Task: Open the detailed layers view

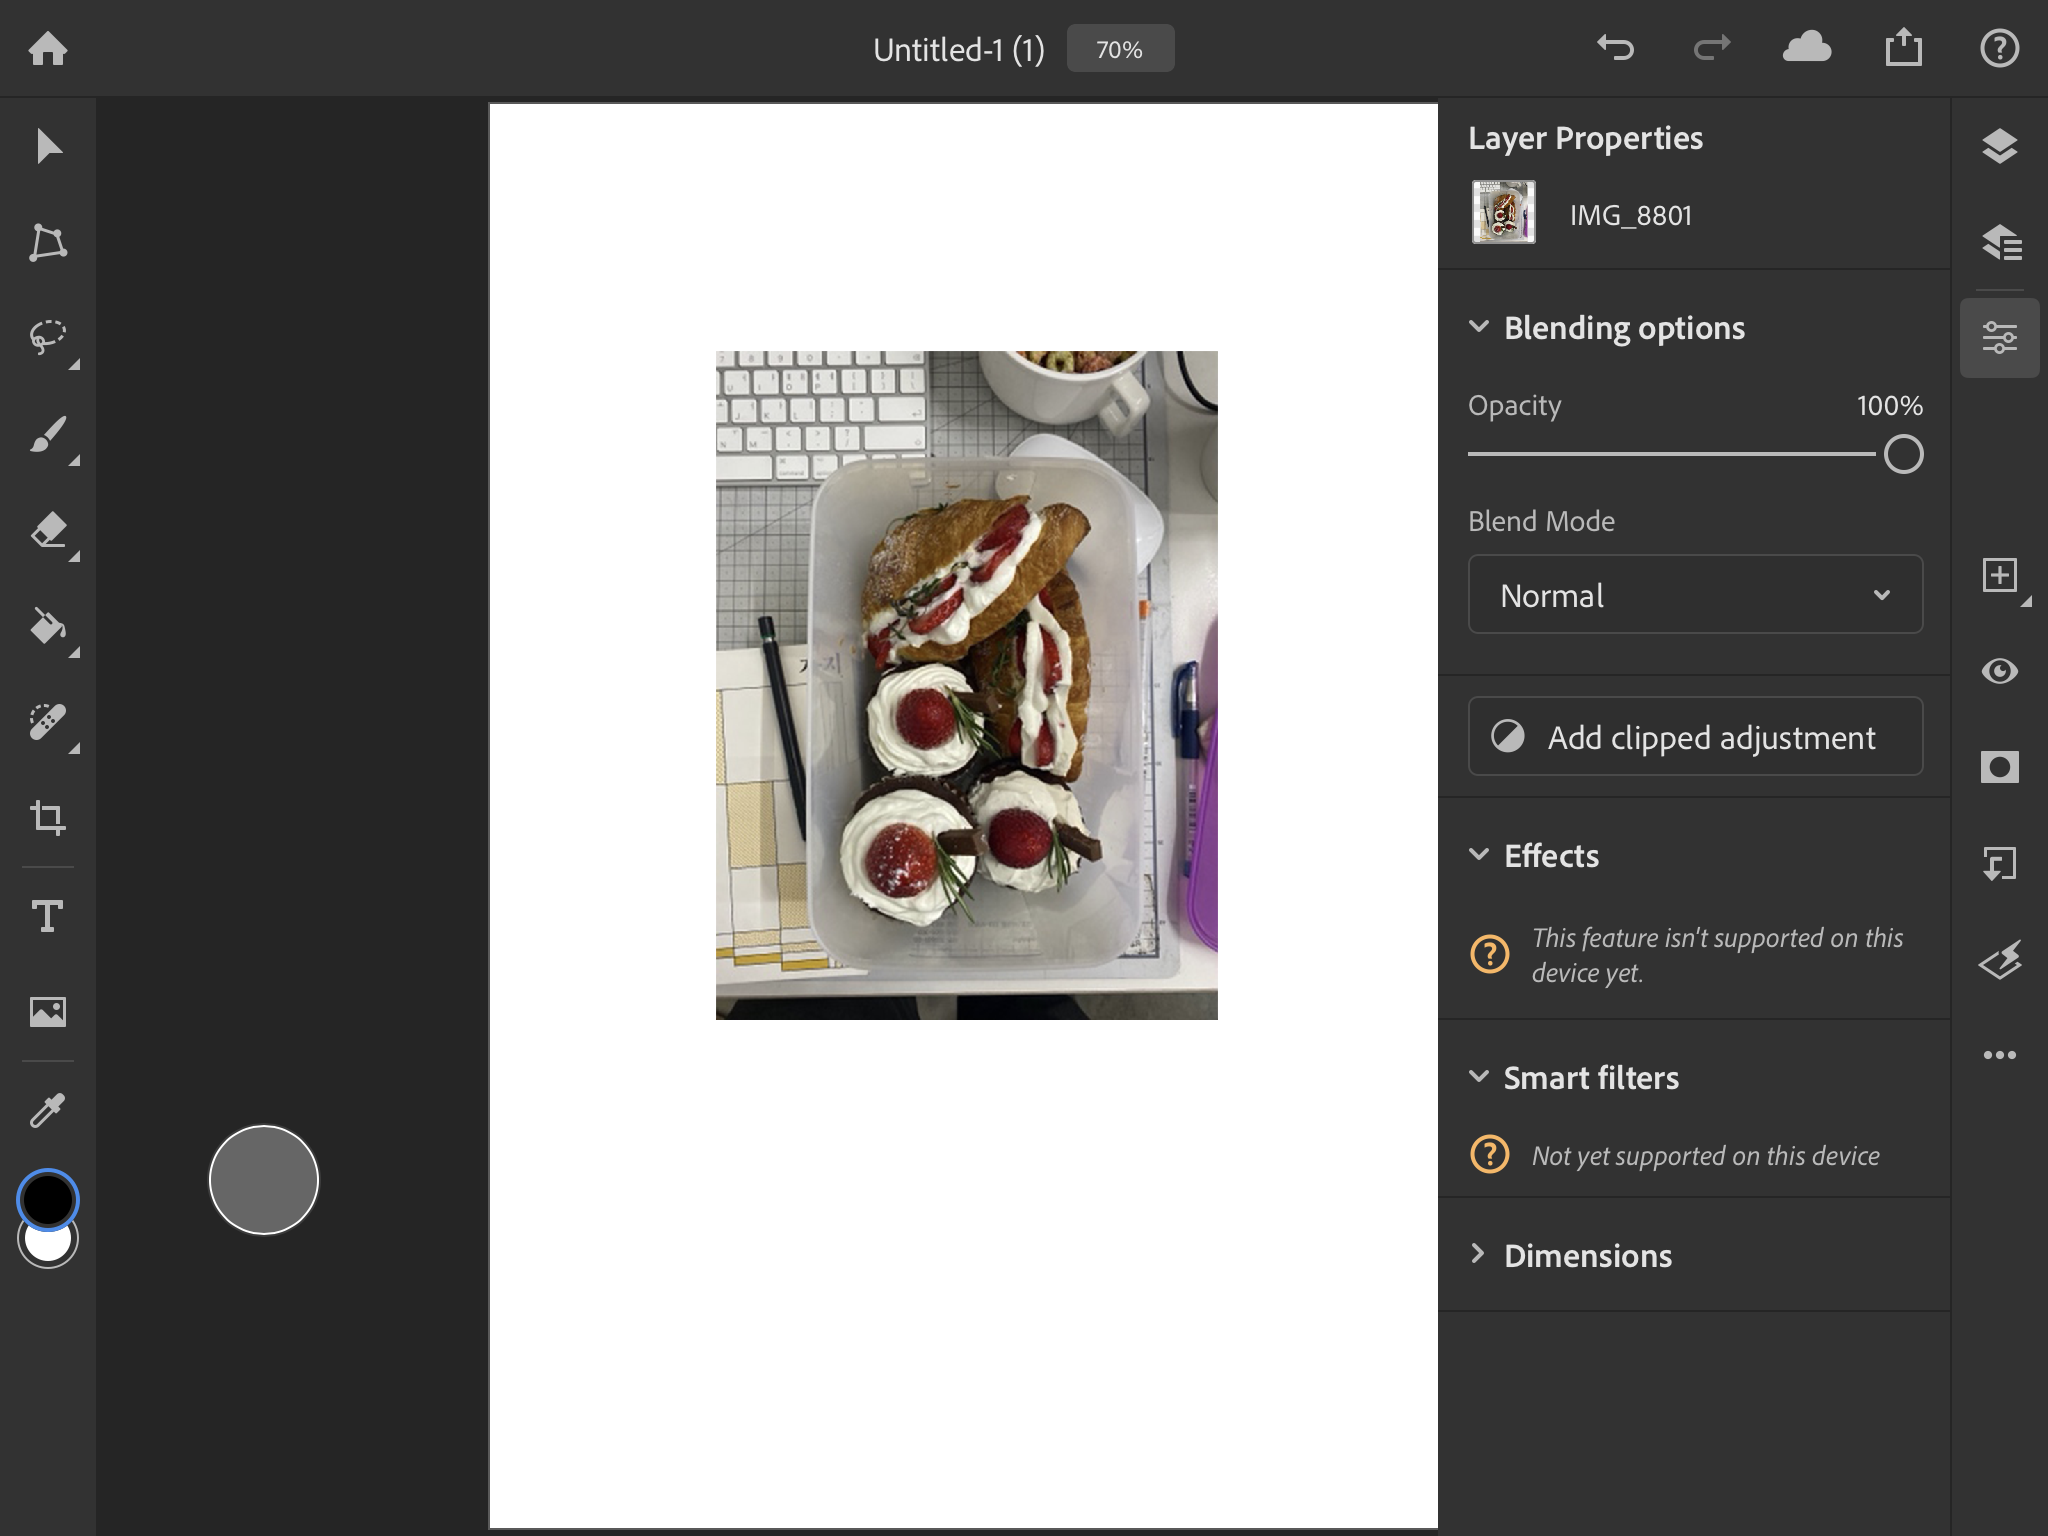Action: [x=1999, y=243]
